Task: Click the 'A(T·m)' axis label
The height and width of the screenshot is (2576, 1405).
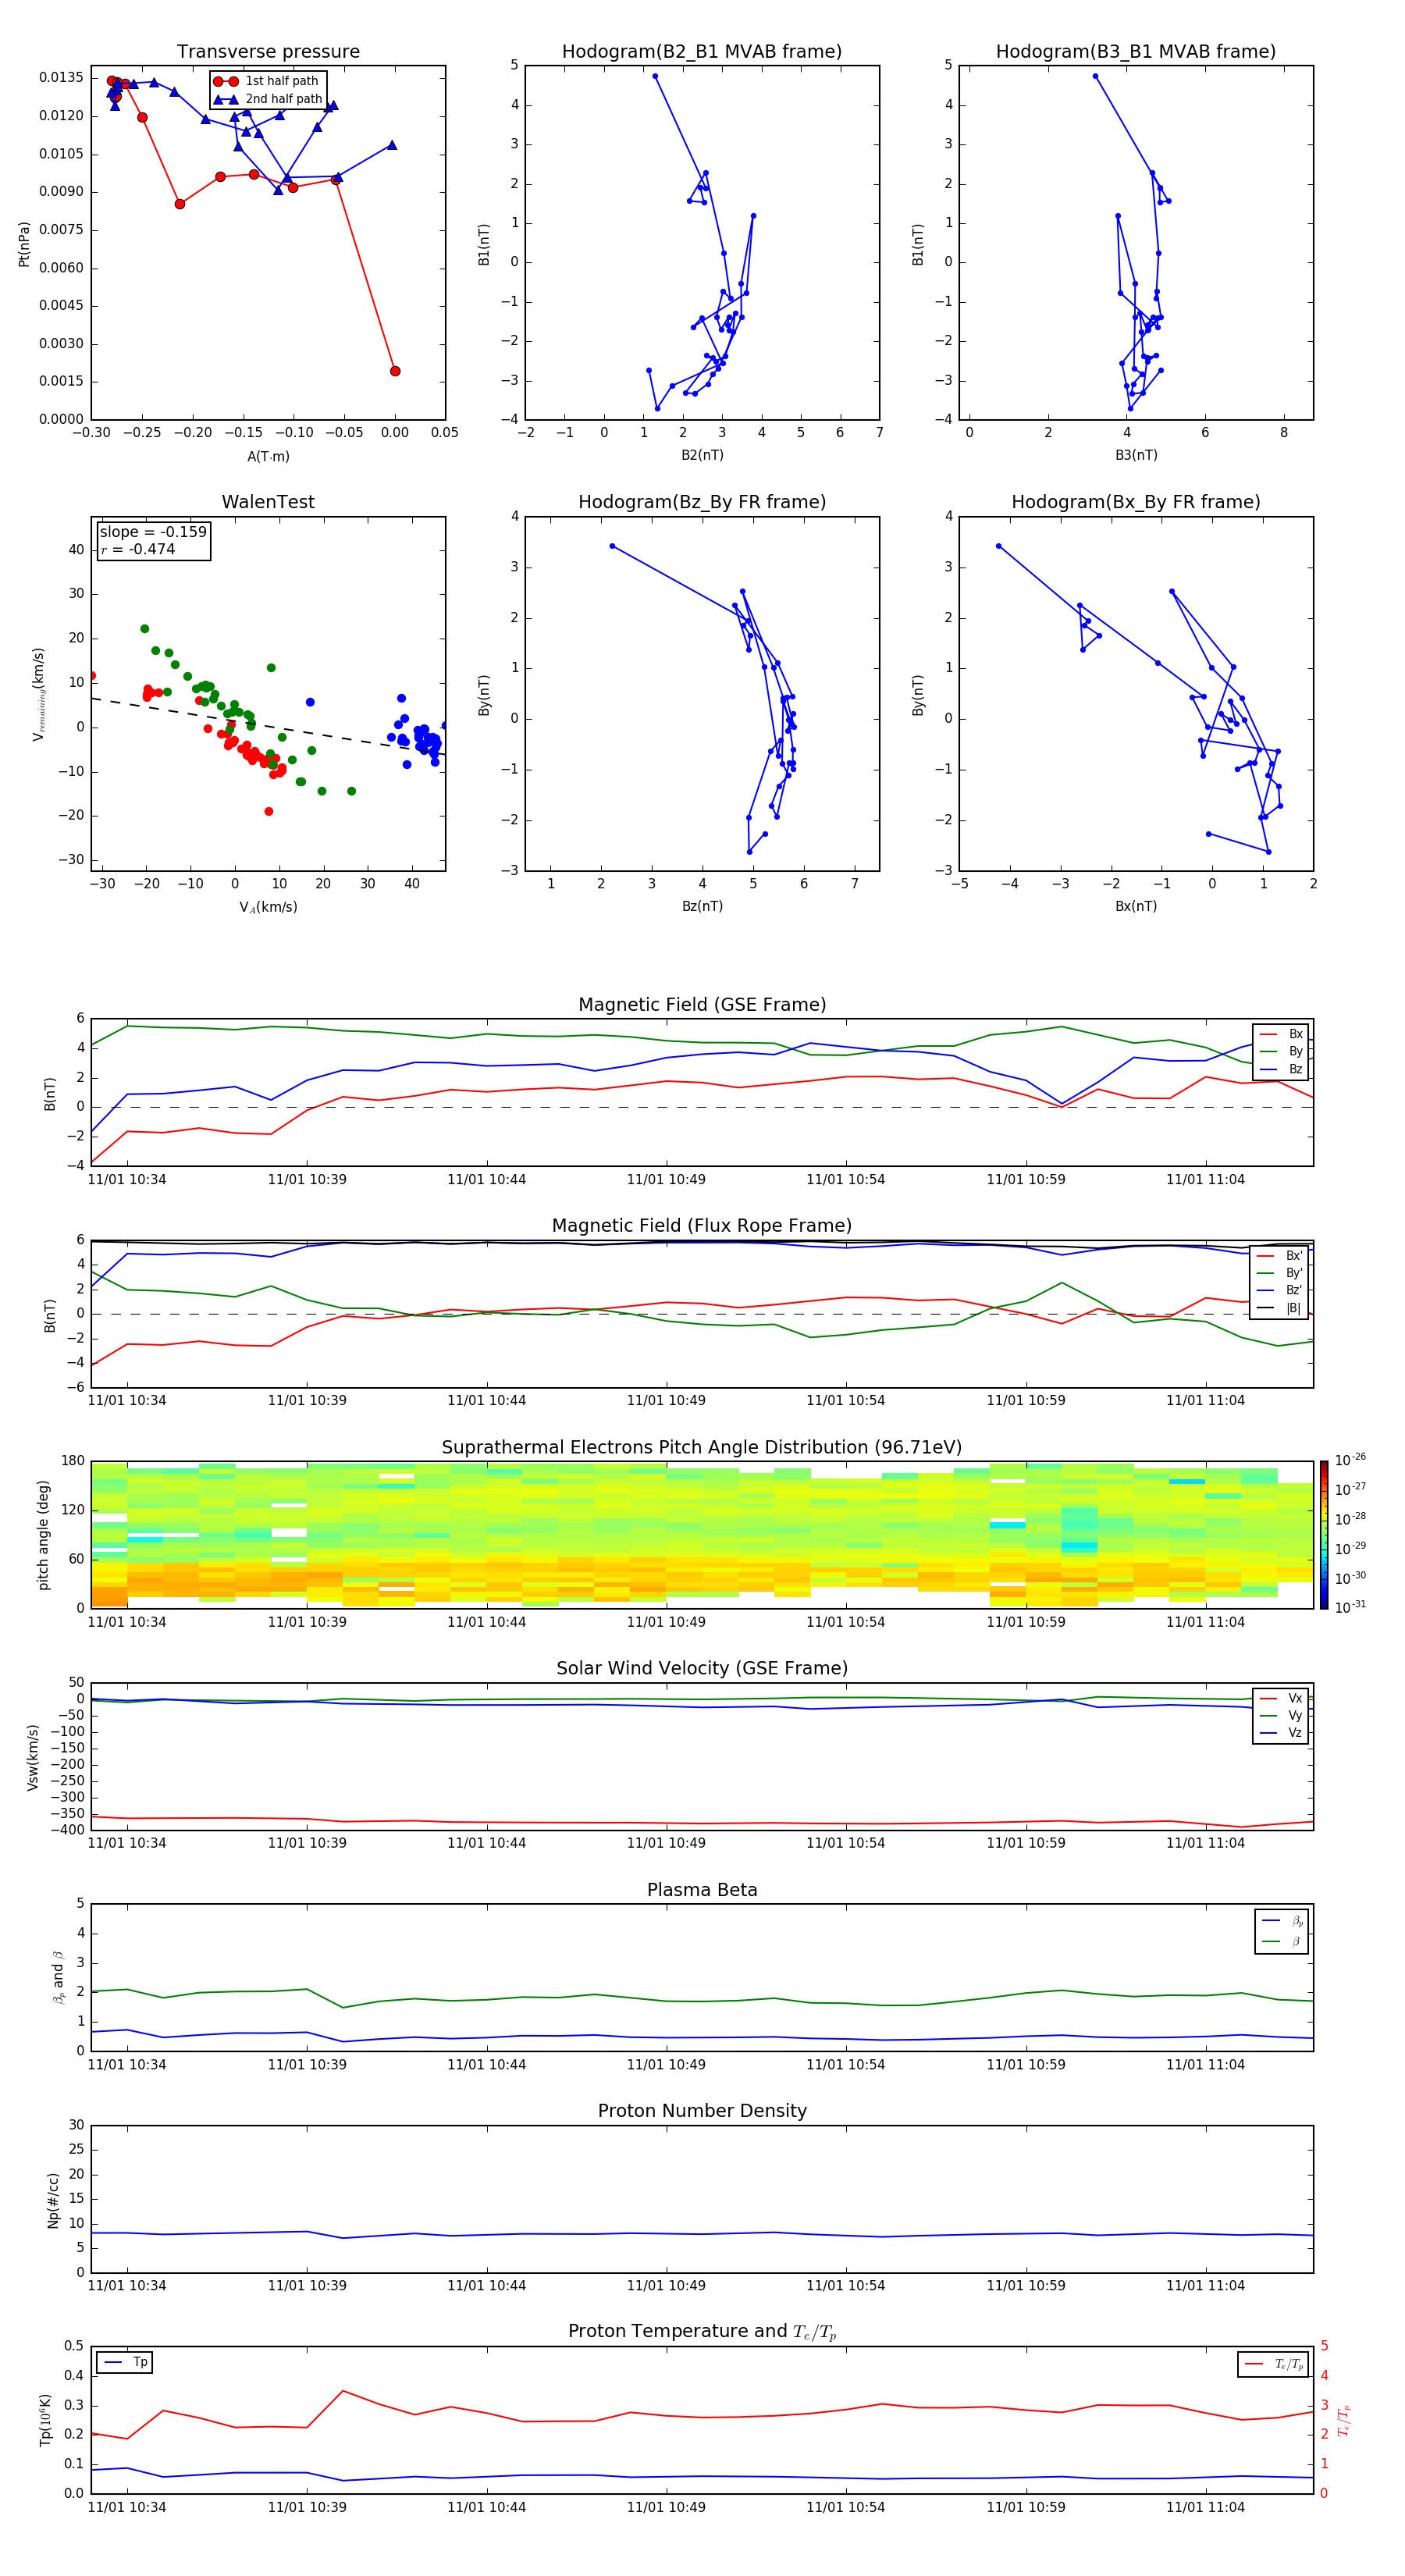Action: [268, 456]
